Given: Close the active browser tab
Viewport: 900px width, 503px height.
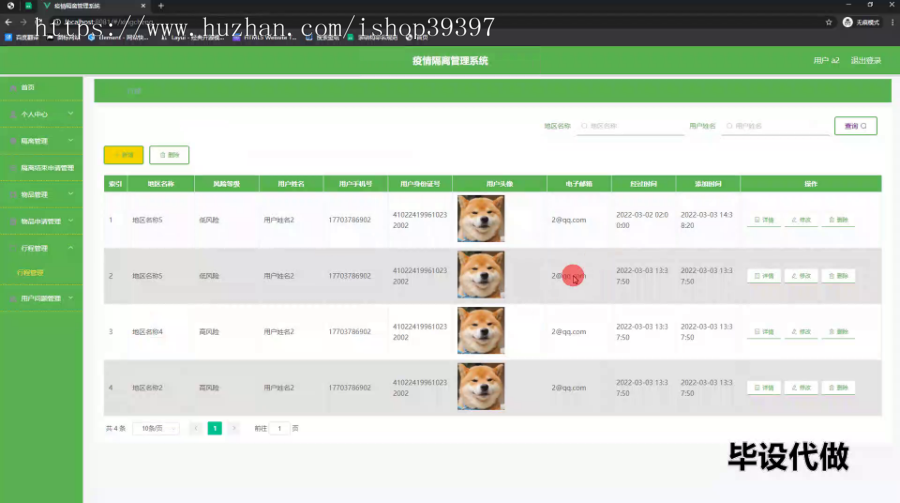Looking at the screenshot, I should tap(143, 6).
